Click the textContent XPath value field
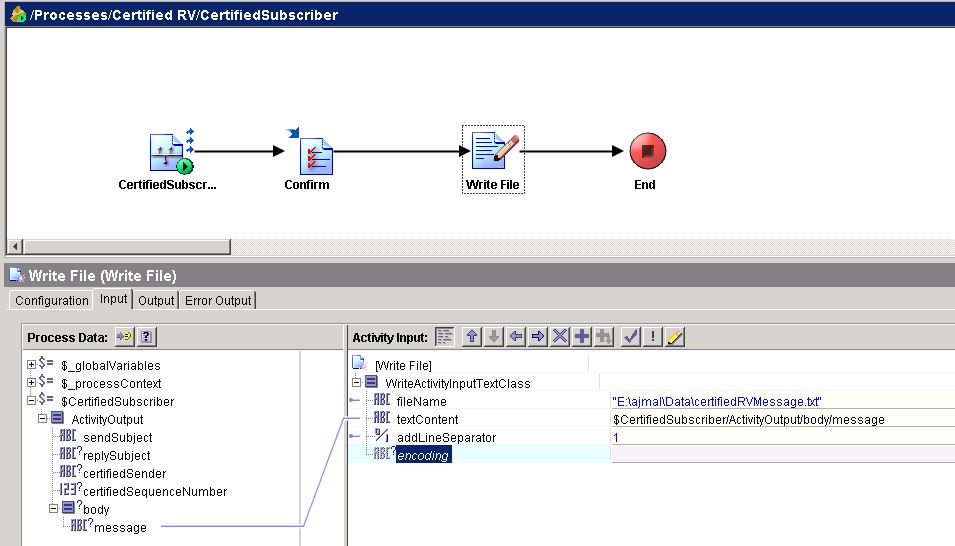This screenshot has width=955, height=546. click(783, 419)
